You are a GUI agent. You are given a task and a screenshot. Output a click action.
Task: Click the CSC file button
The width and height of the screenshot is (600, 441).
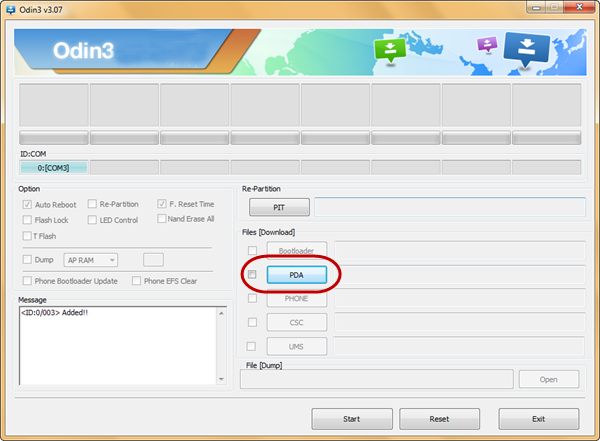point(296,322)
